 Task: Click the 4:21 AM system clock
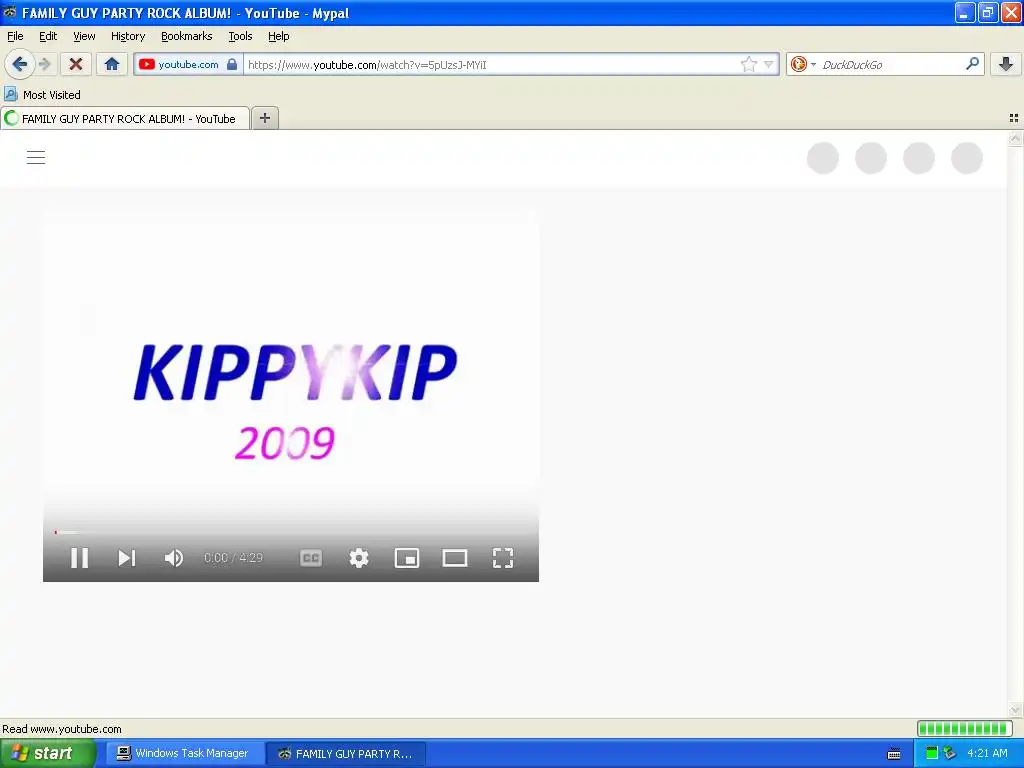[x=987, y=753]
